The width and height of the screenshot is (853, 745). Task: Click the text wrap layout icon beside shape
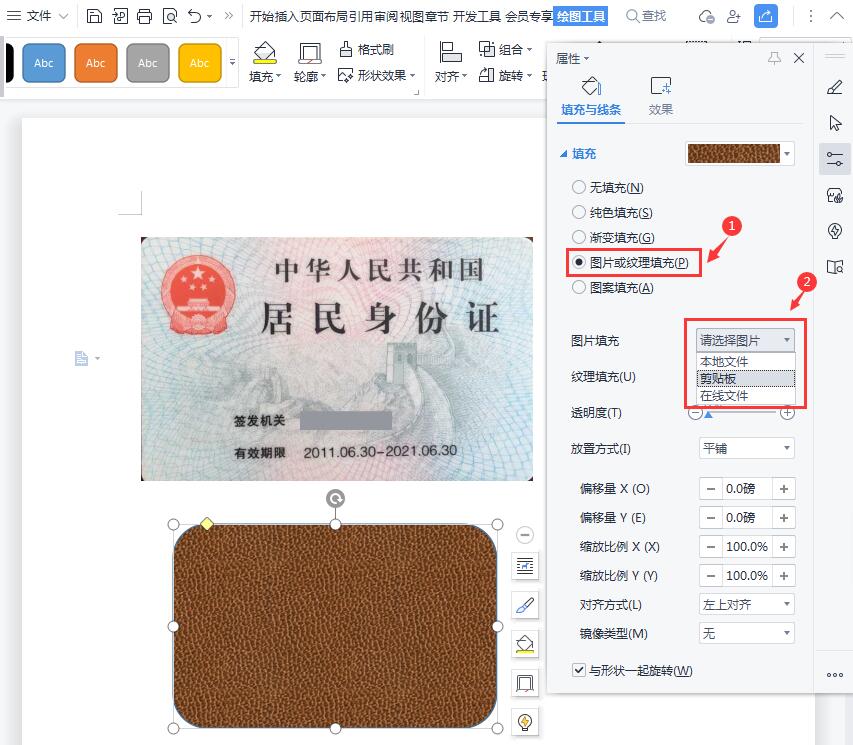[x=525, y=566]
